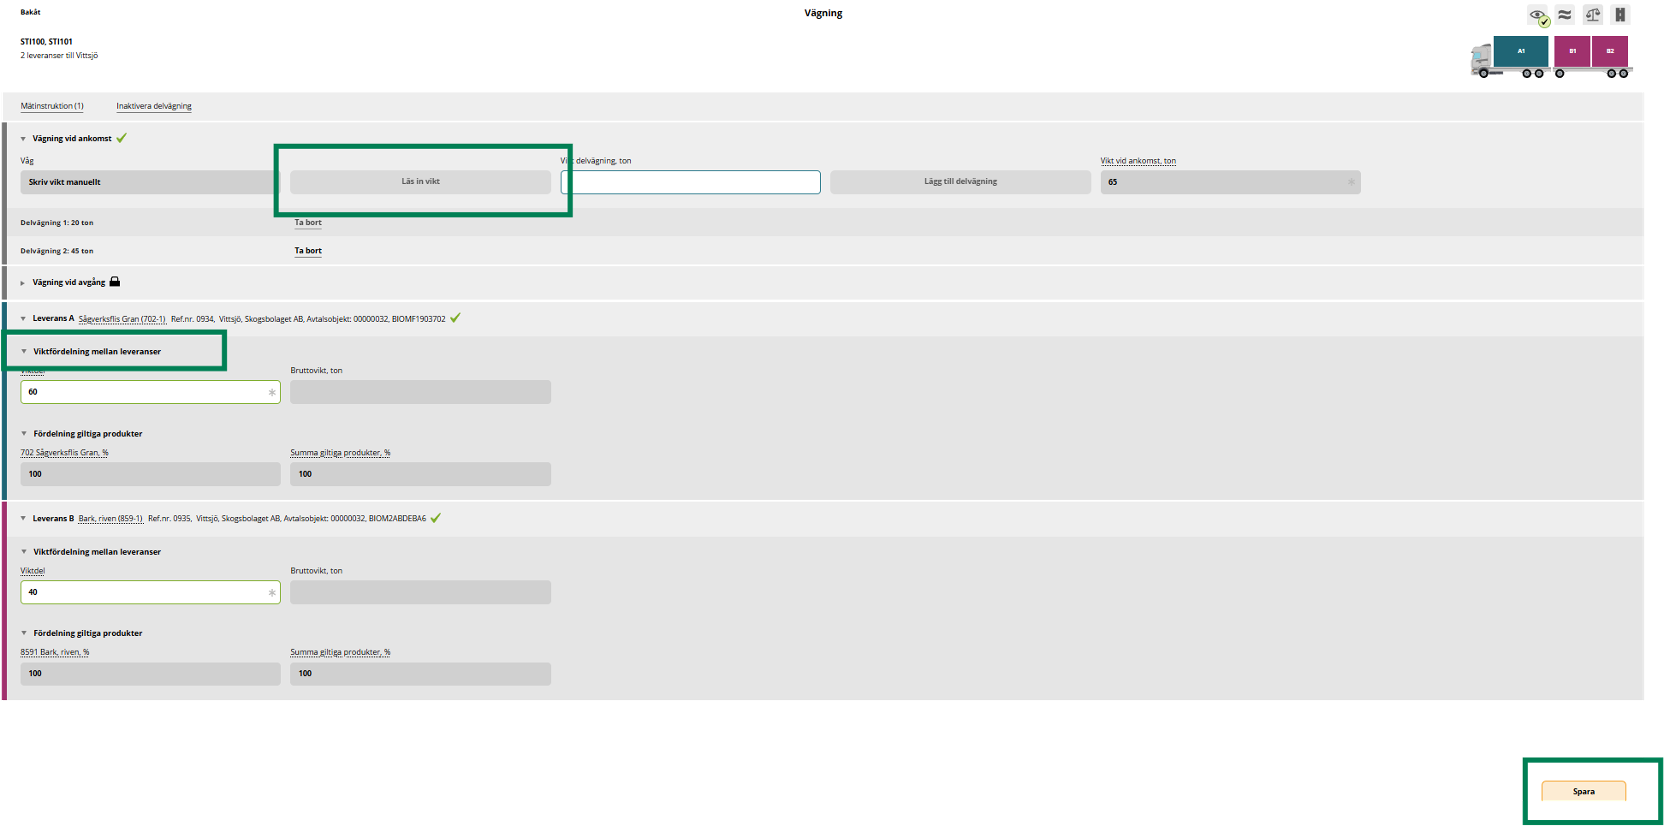Click text Delvägning 2: 45 ton
The width and height of the screenshot is (1664, 826).
57,251
